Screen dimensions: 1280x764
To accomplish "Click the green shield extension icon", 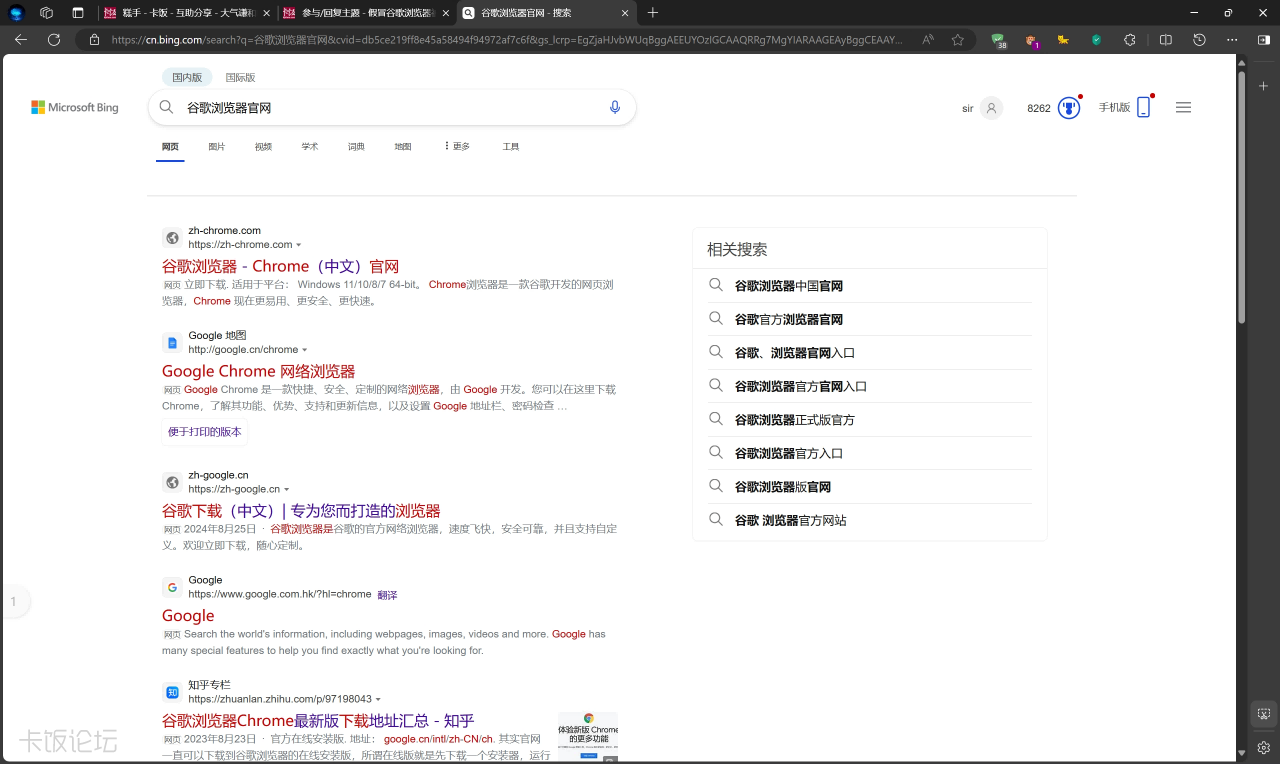I will click(1096, 40).
